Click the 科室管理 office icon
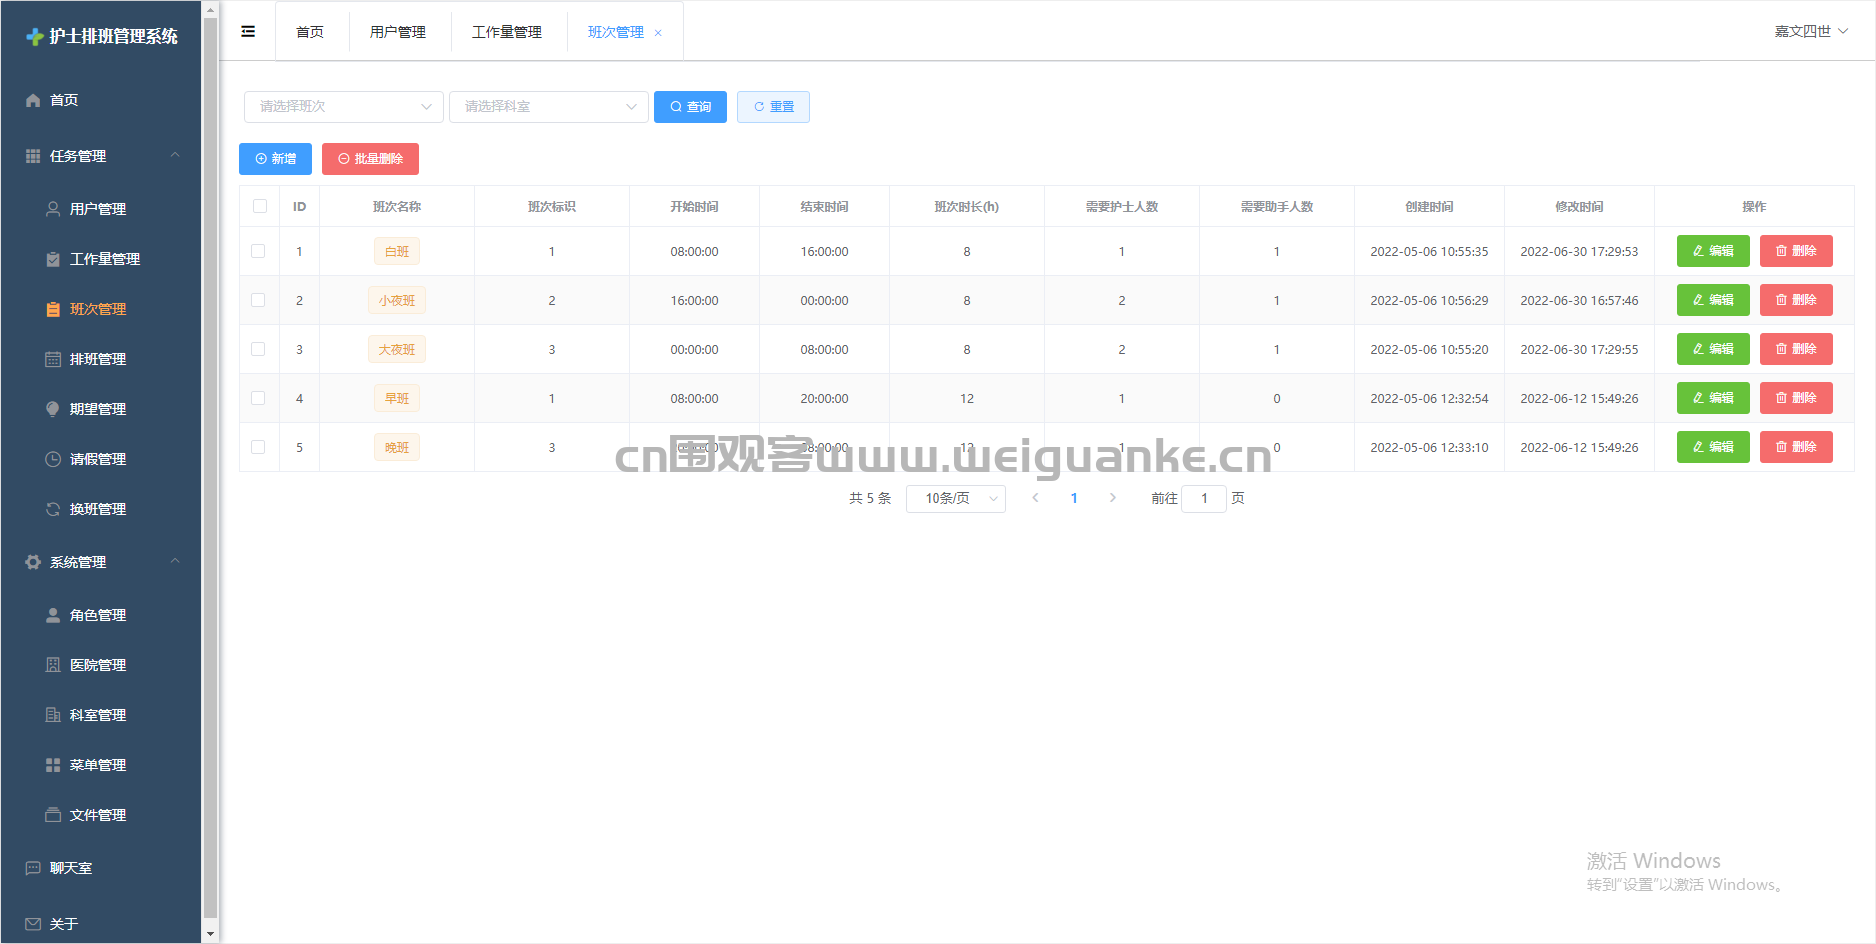This screenshot has width=1876, height=944. click(x=53, y=715)
